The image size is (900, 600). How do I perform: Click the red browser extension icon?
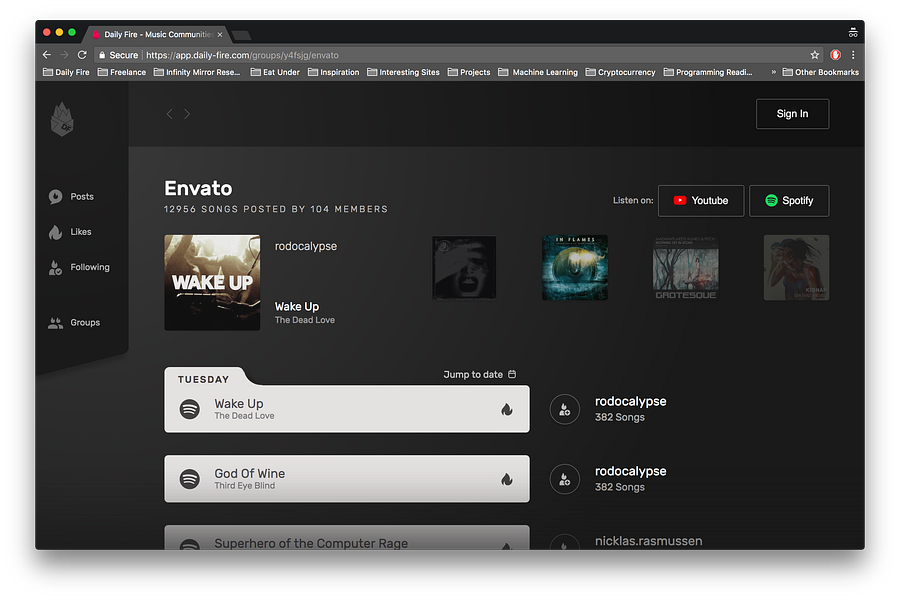coord(836,55)
